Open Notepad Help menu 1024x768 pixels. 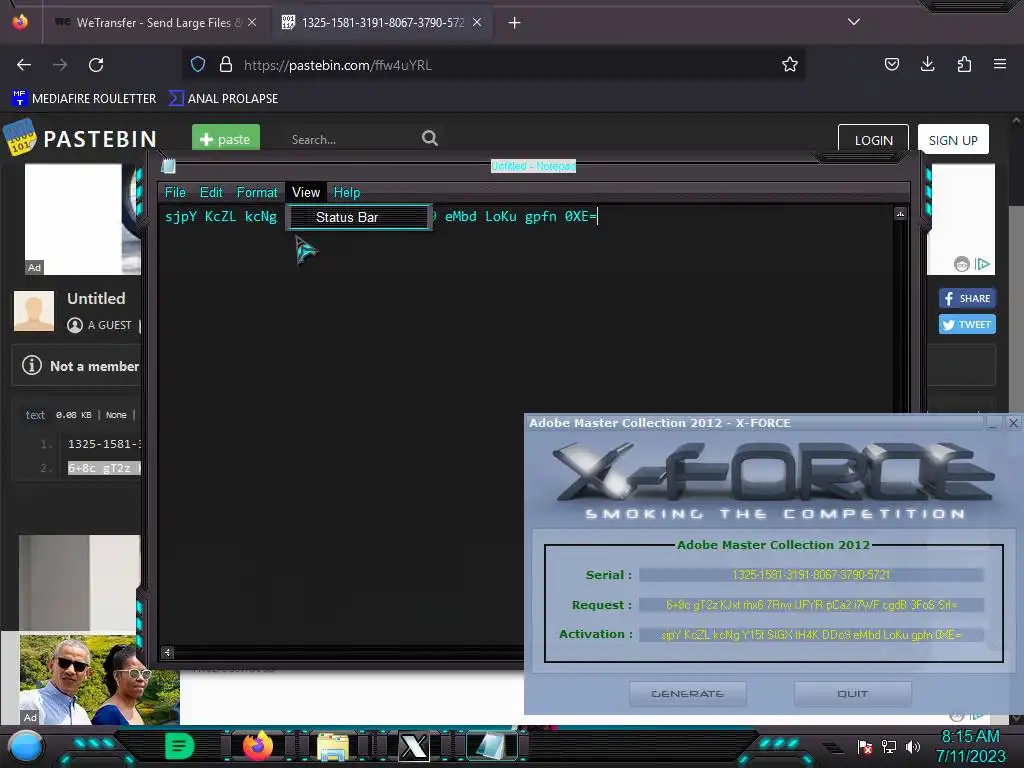pos(347,193)
